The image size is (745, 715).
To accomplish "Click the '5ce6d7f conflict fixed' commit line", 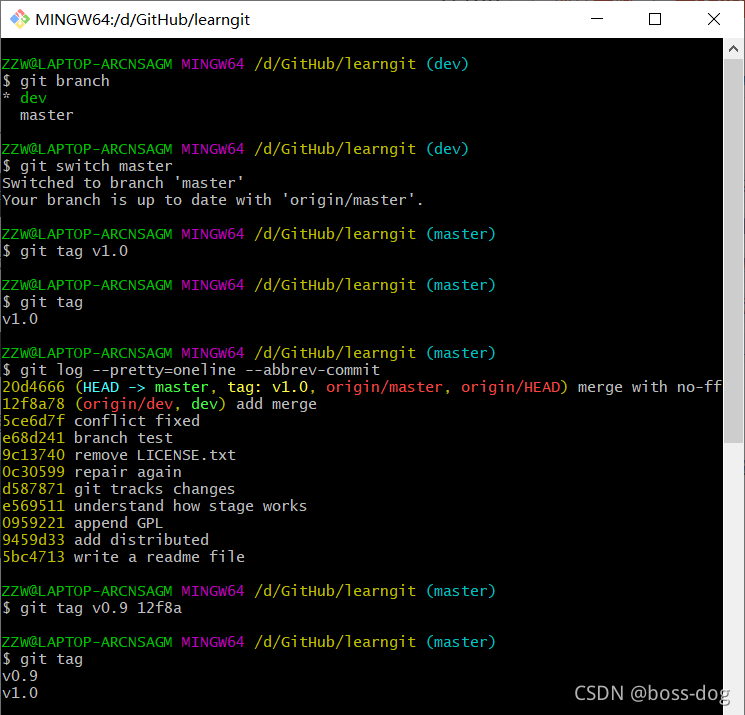I will 101,421.
